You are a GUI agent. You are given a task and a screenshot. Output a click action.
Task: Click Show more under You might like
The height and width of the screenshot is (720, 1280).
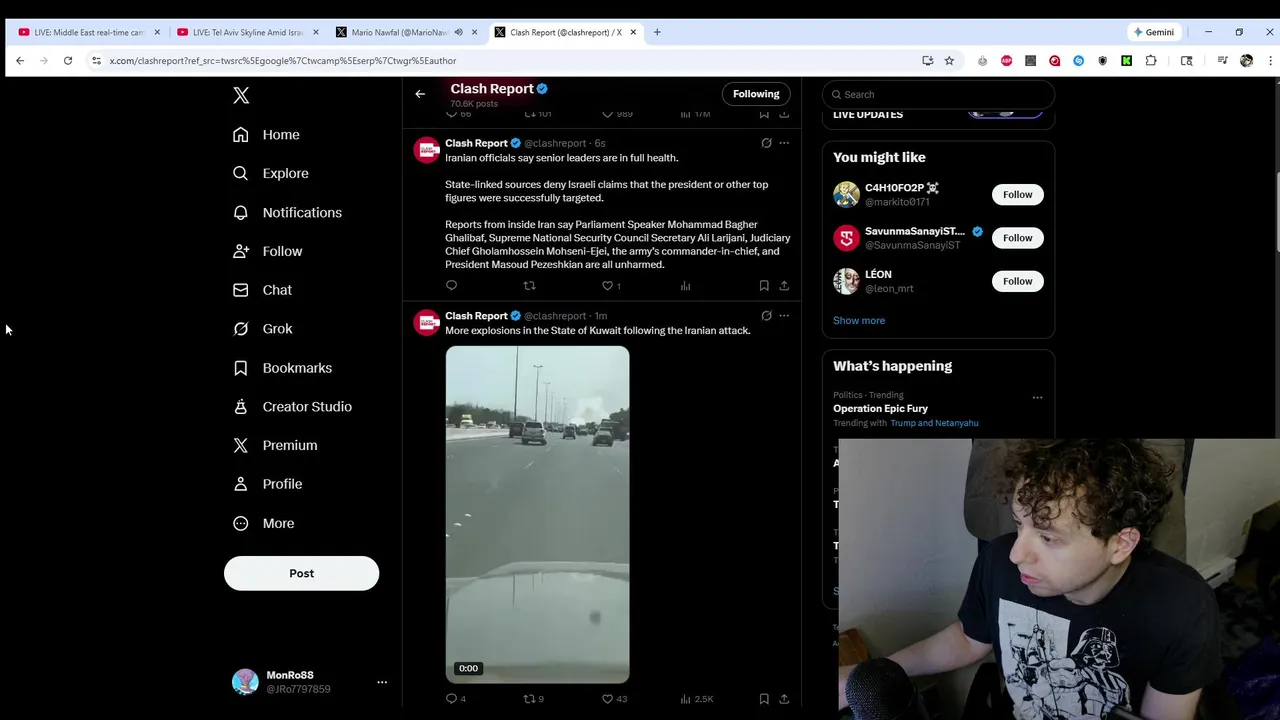859,320
